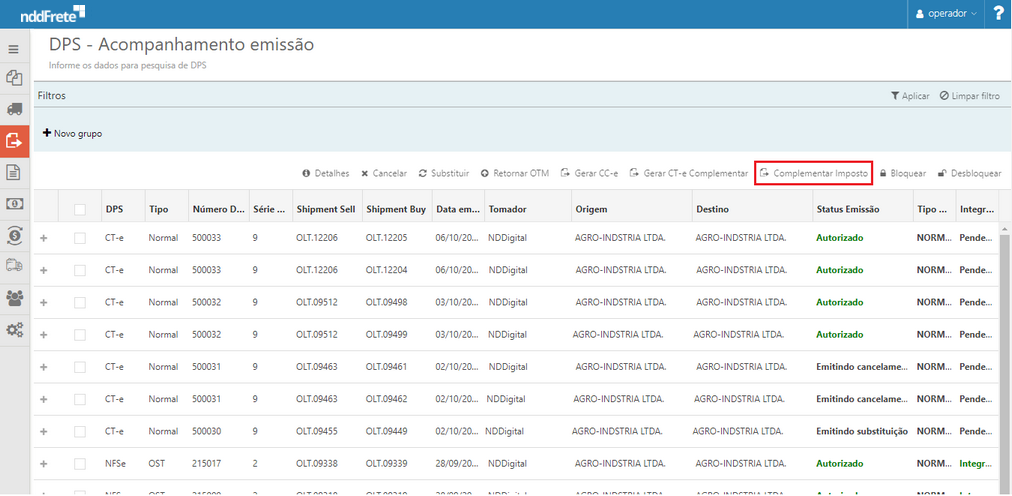Image resolution: width=1012 pixels, height=496 pixels.
Task: Check the row with Shipment Buy OLT.12205
Action: [80, 238]
